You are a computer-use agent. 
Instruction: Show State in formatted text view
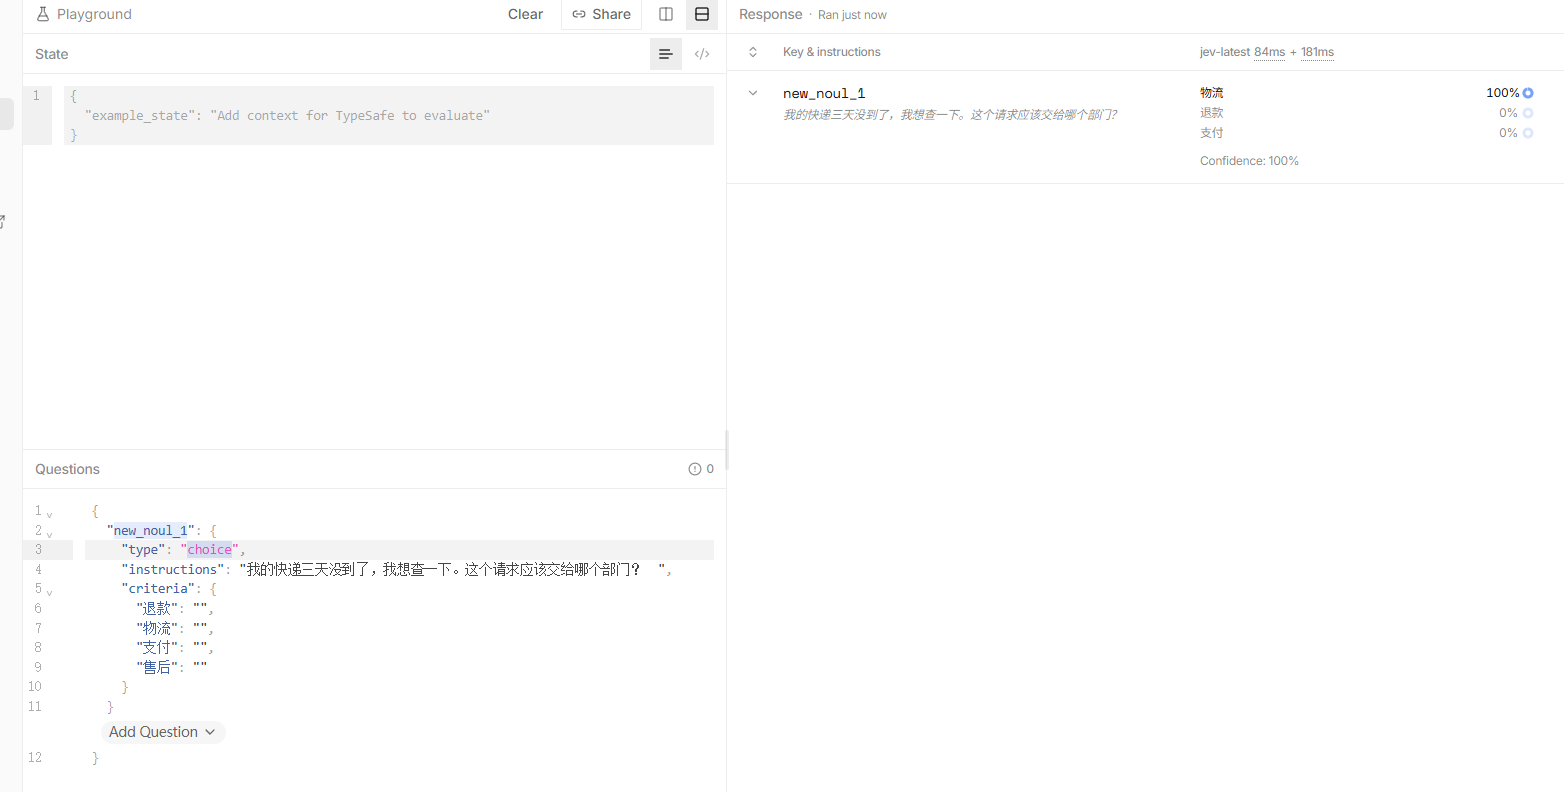tap(666, 54)
